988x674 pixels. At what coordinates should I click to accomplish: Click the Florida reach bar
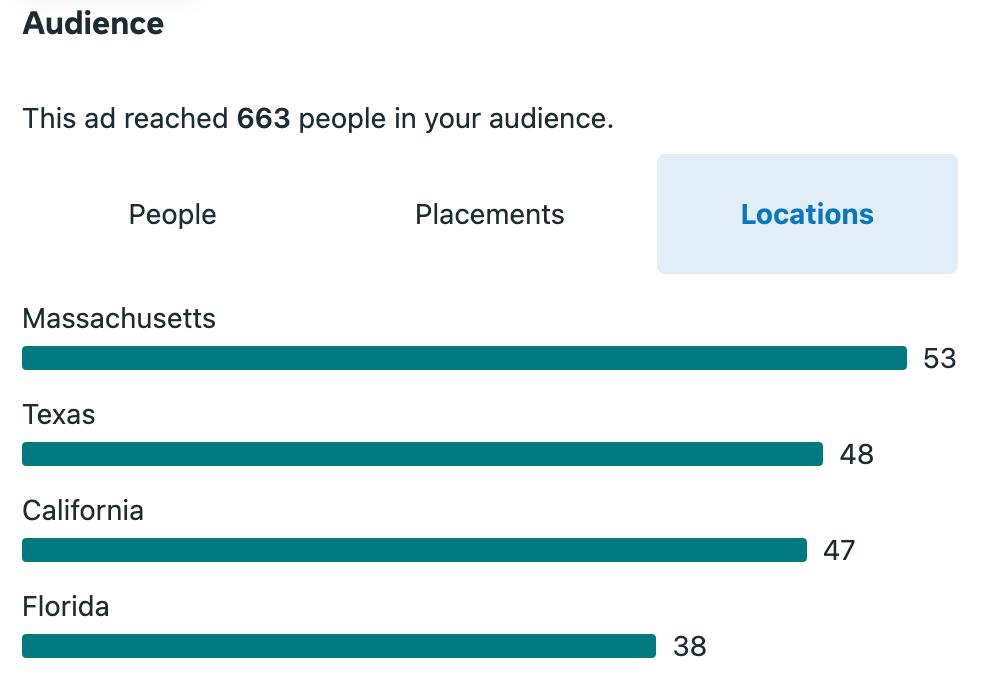[339, 646]
